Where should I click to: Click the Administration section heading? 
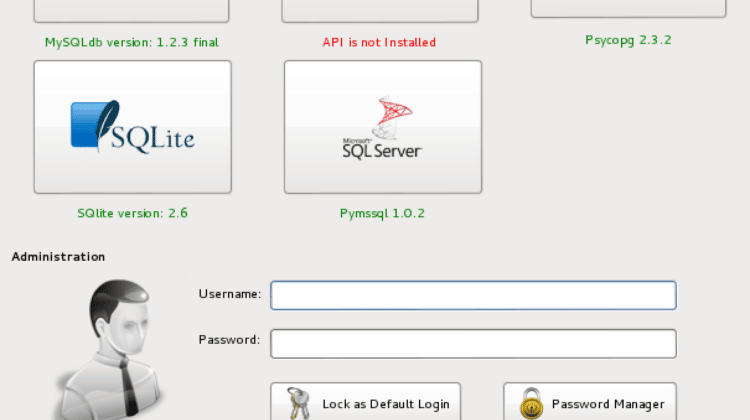(58, 257)
